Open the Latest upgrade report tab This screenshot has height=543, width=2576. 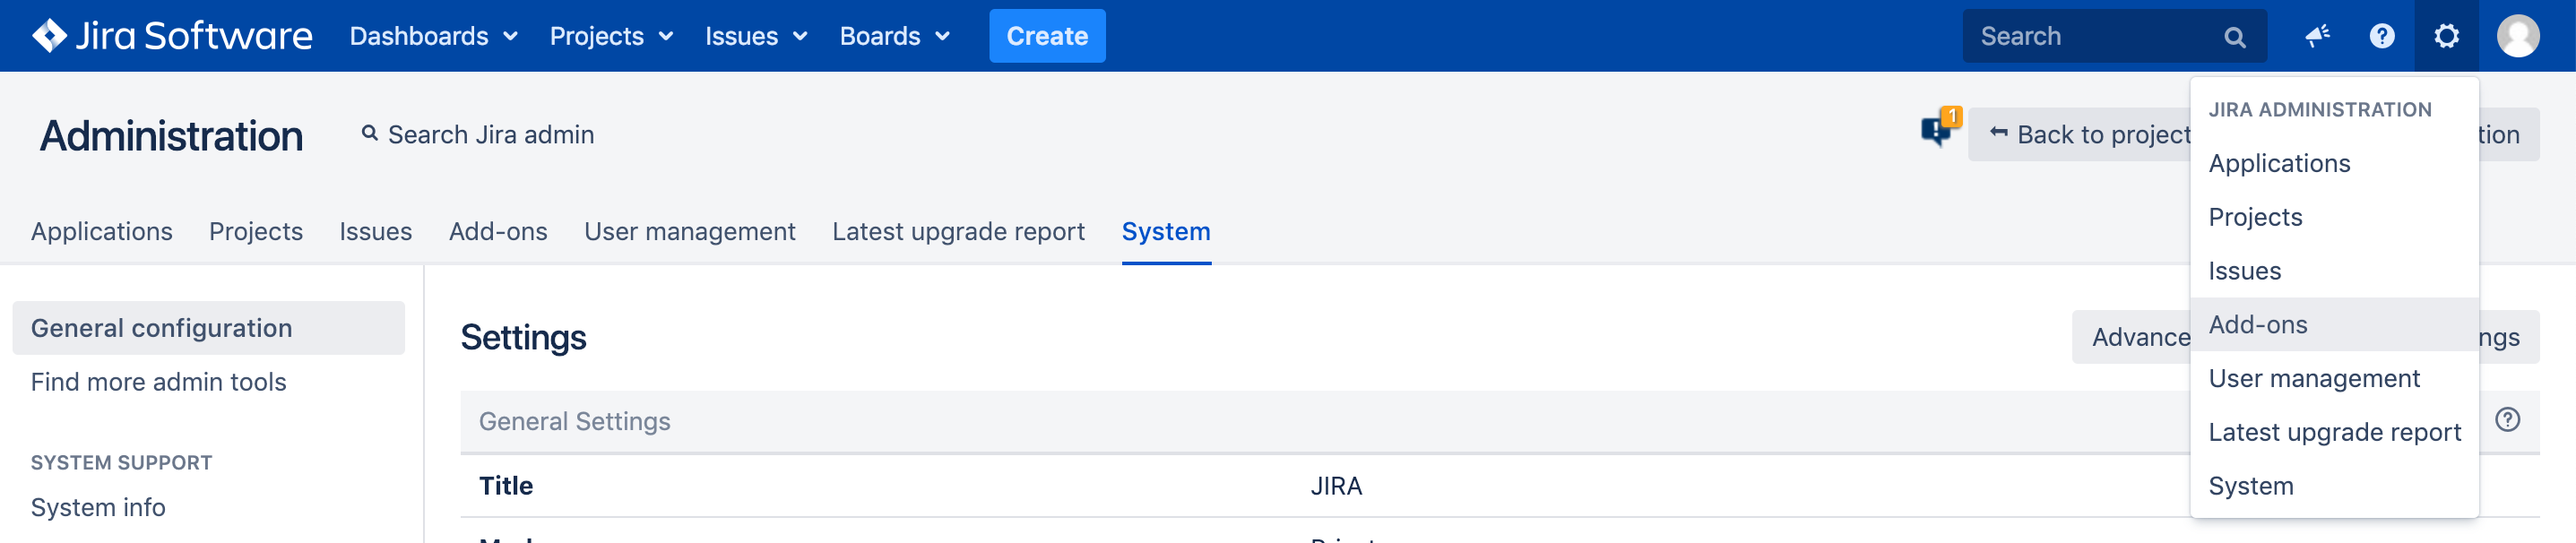958,231
